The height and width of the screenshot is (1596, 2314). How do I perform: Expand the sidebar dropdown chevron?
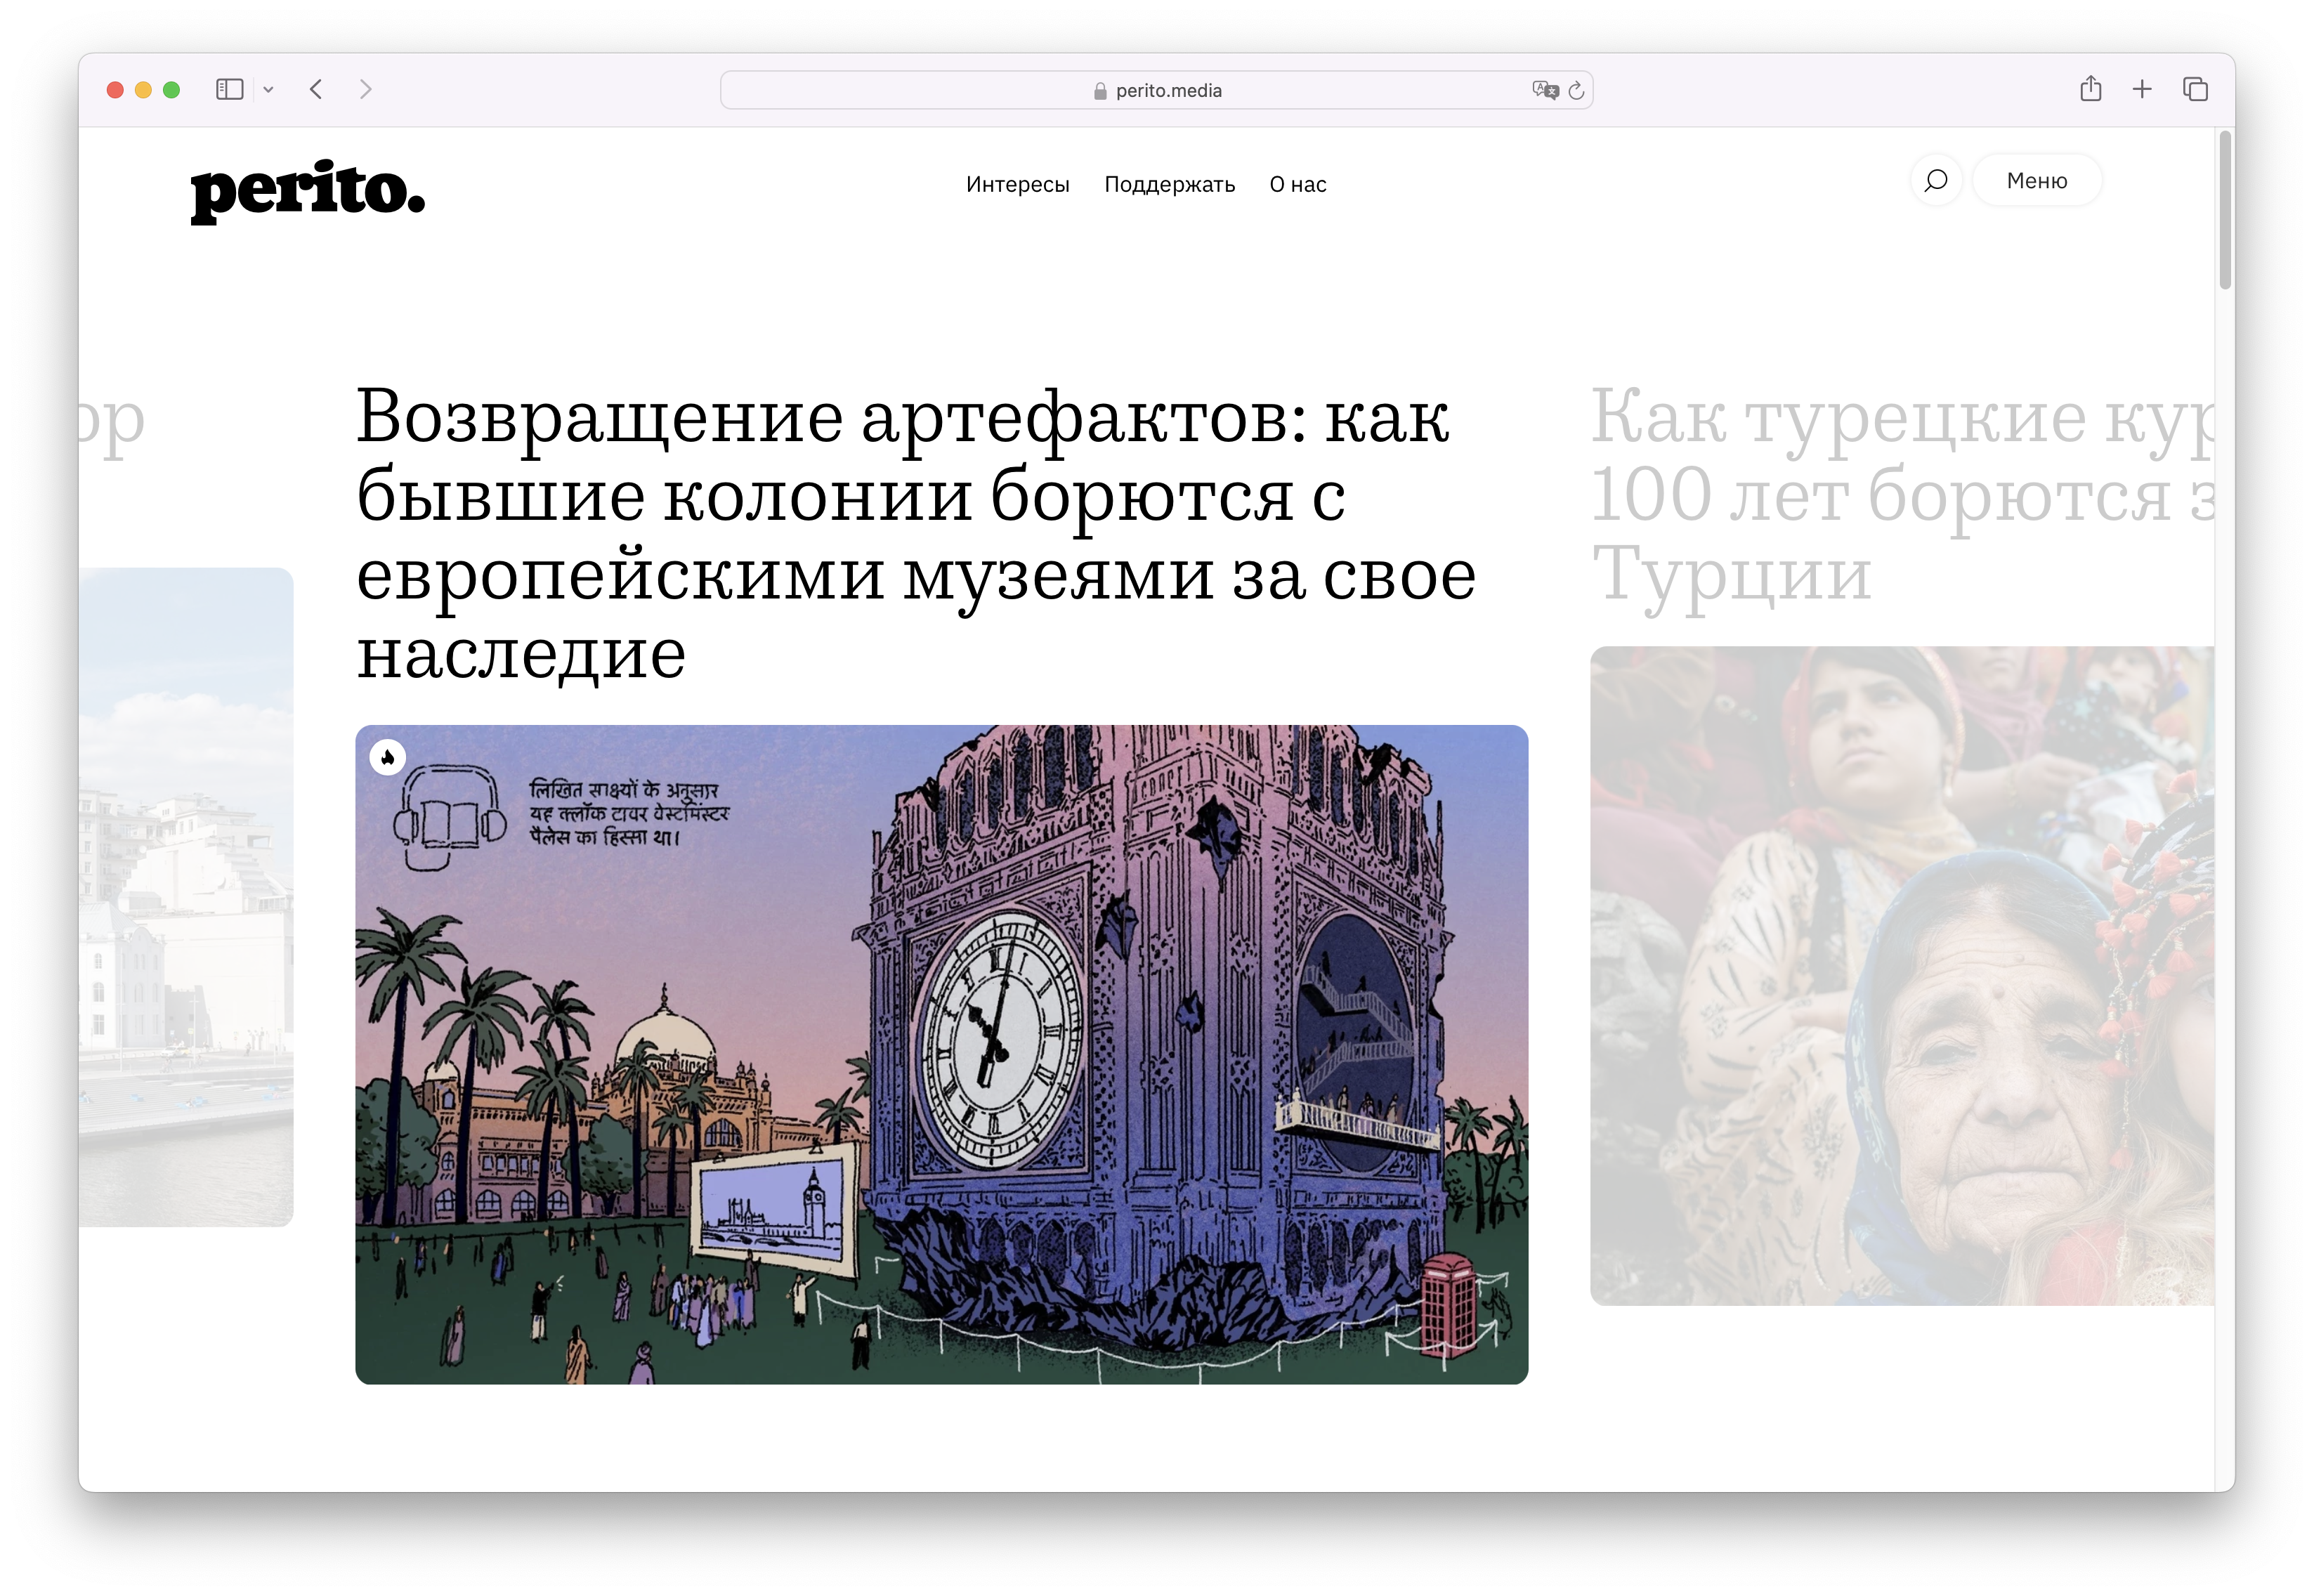[268, 90]
